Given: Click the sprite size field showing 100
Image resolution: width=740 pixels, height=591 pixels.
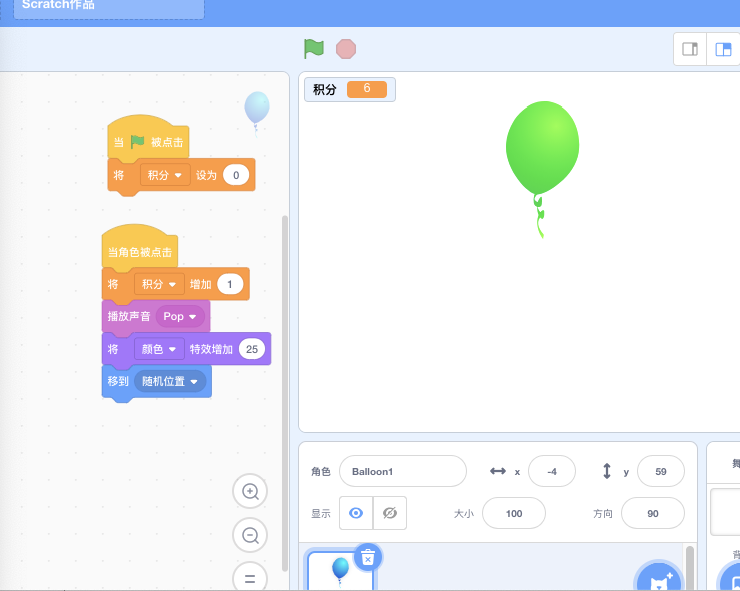Looking at the screenshot, I should coord(513,513).
